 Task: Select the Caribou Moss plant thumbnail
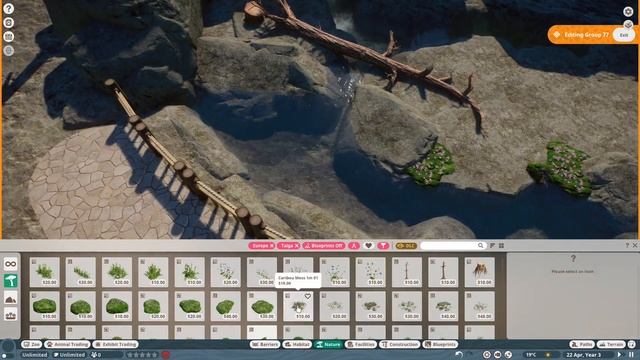[298, 306]
